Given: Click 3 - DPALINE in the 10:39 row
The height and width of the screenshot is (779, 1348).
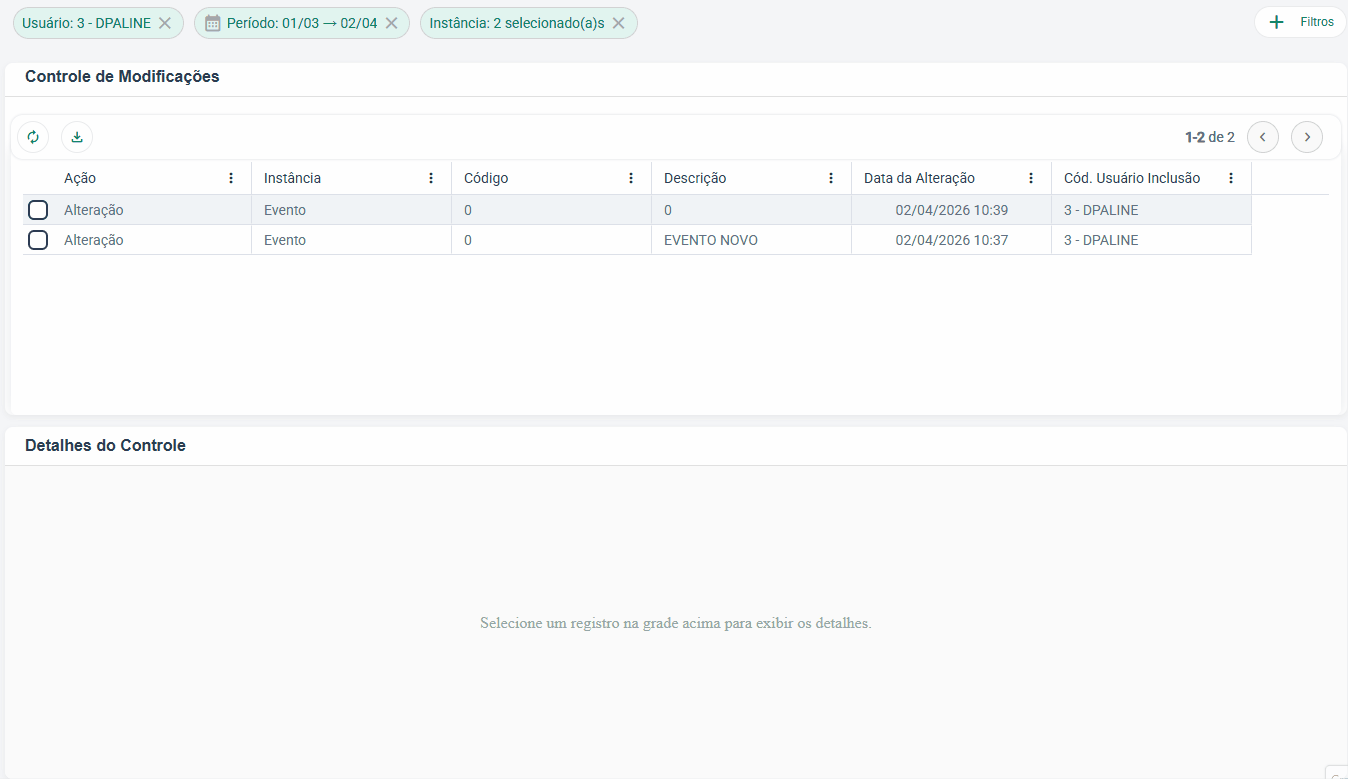Looking at the screenshot, I should [x=1101, y=210].
